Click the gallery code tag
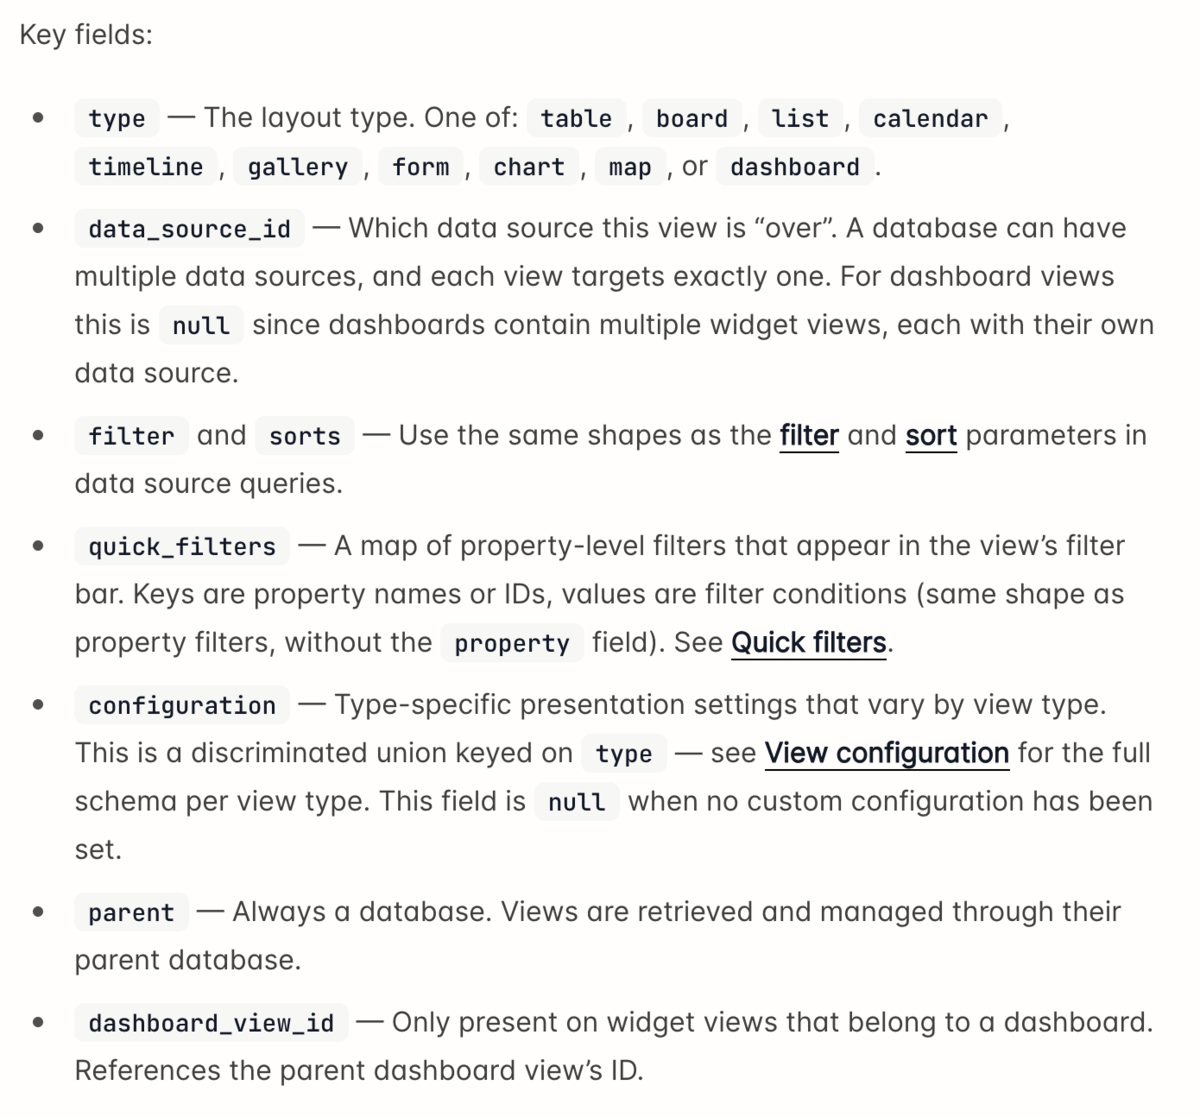The image size is (1200, 1117). click(x=298, y=166)
